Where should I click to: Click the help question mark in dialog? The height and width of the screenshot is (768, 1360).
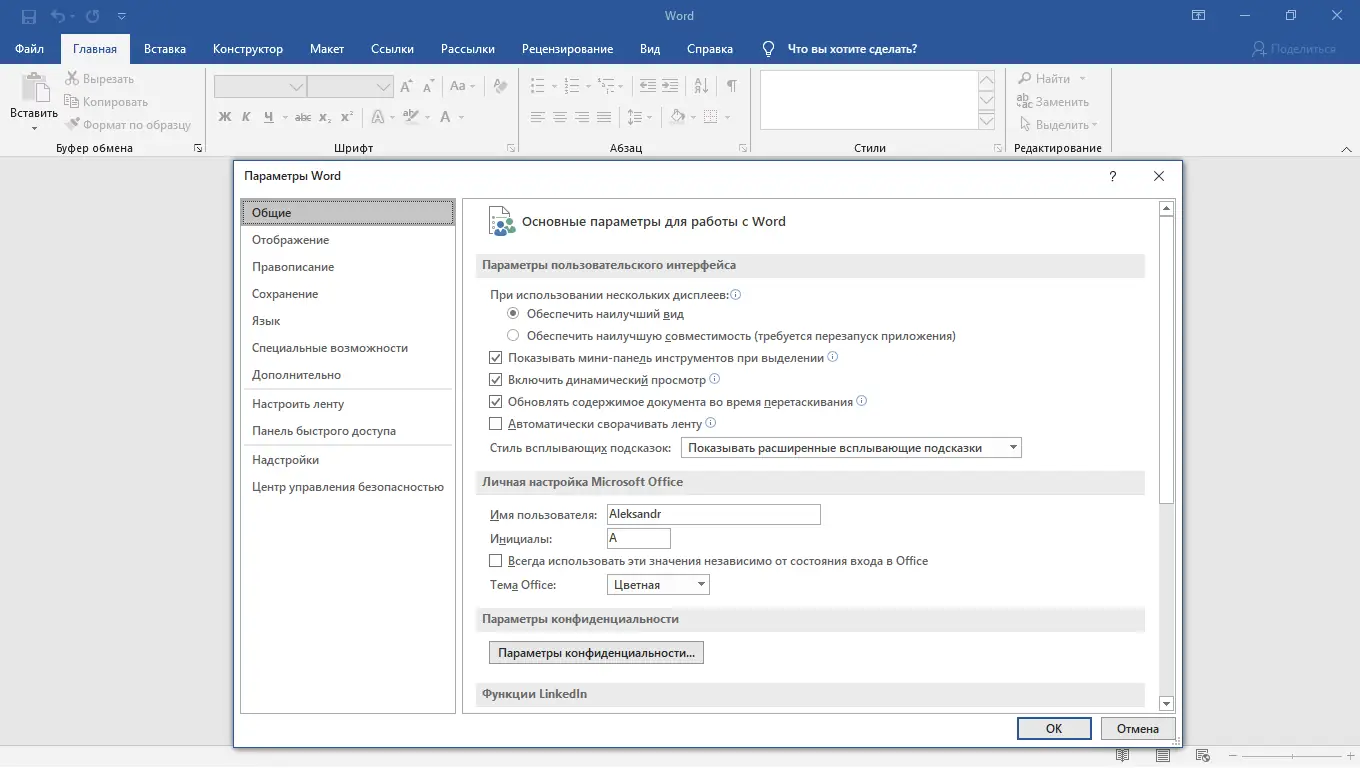pos(1113,176)
